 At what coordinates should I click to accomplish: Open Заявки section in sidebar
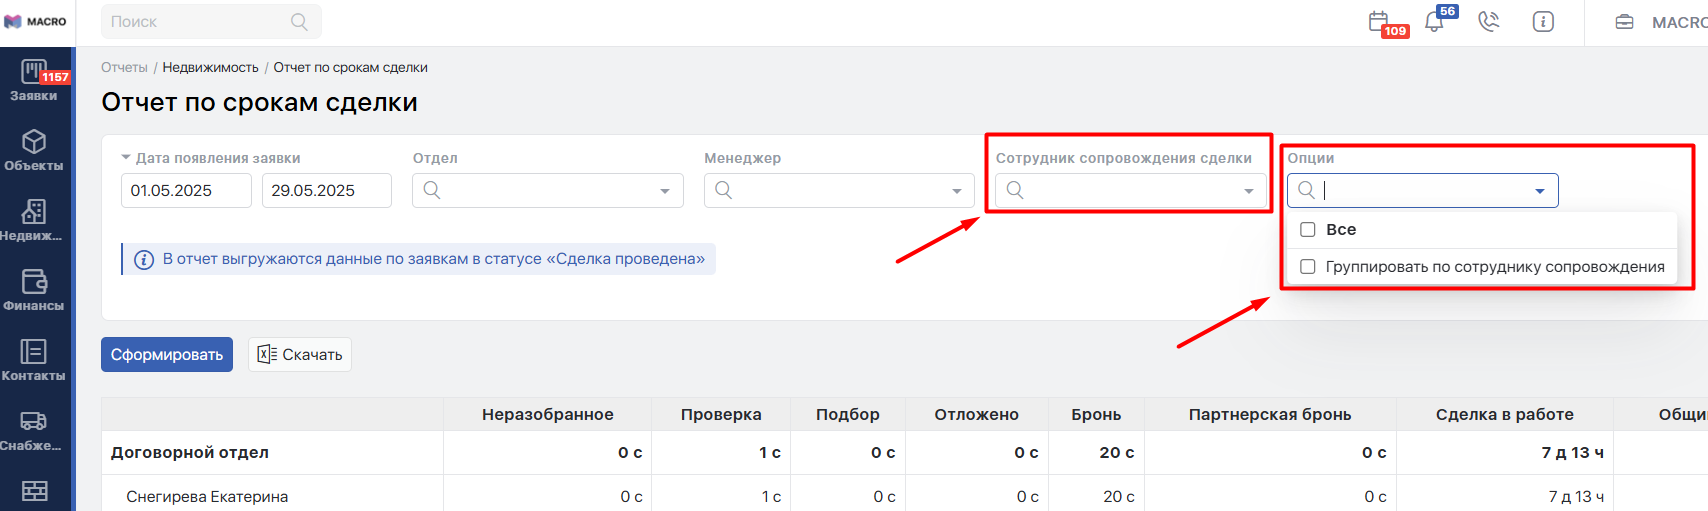(x=34, y=80)
